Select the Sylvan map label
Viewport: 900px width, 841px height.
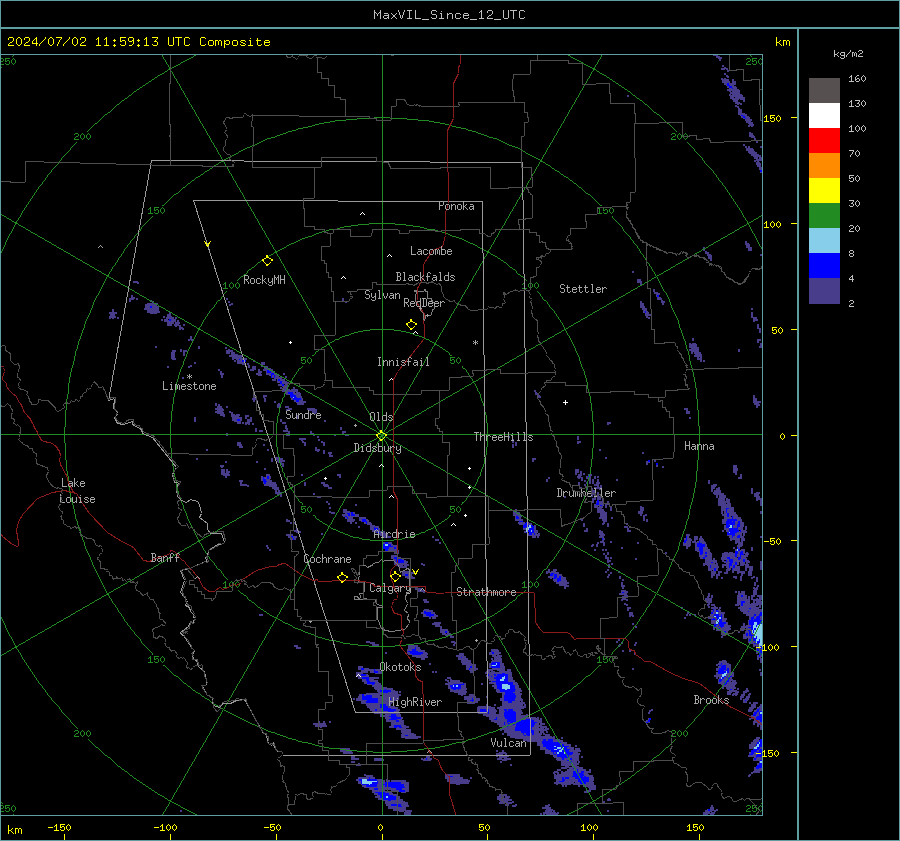[x=382, y=295]
